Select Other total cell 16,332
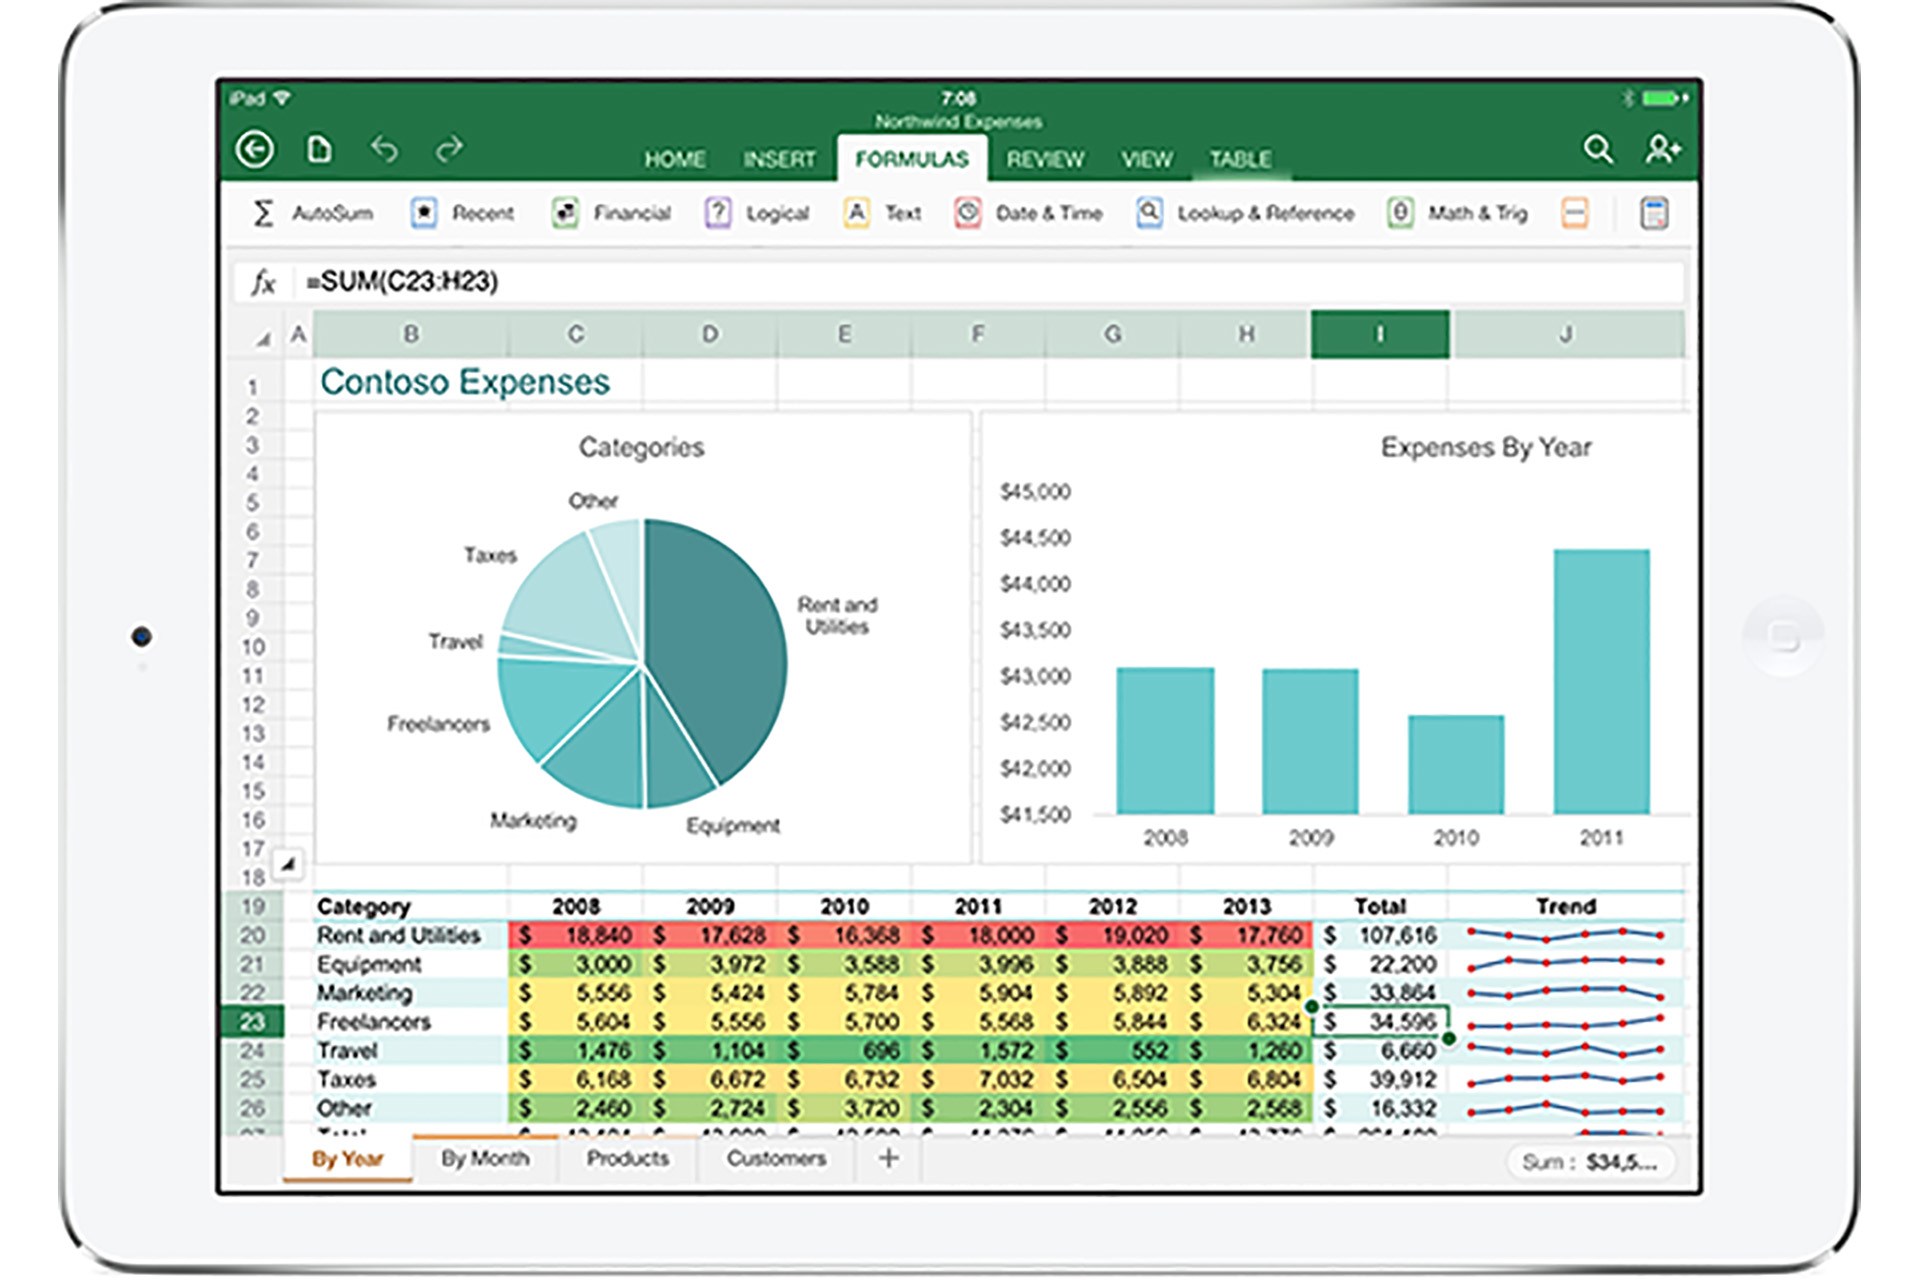This screenshot has width=1920, height=1280. (1380, 1109)
